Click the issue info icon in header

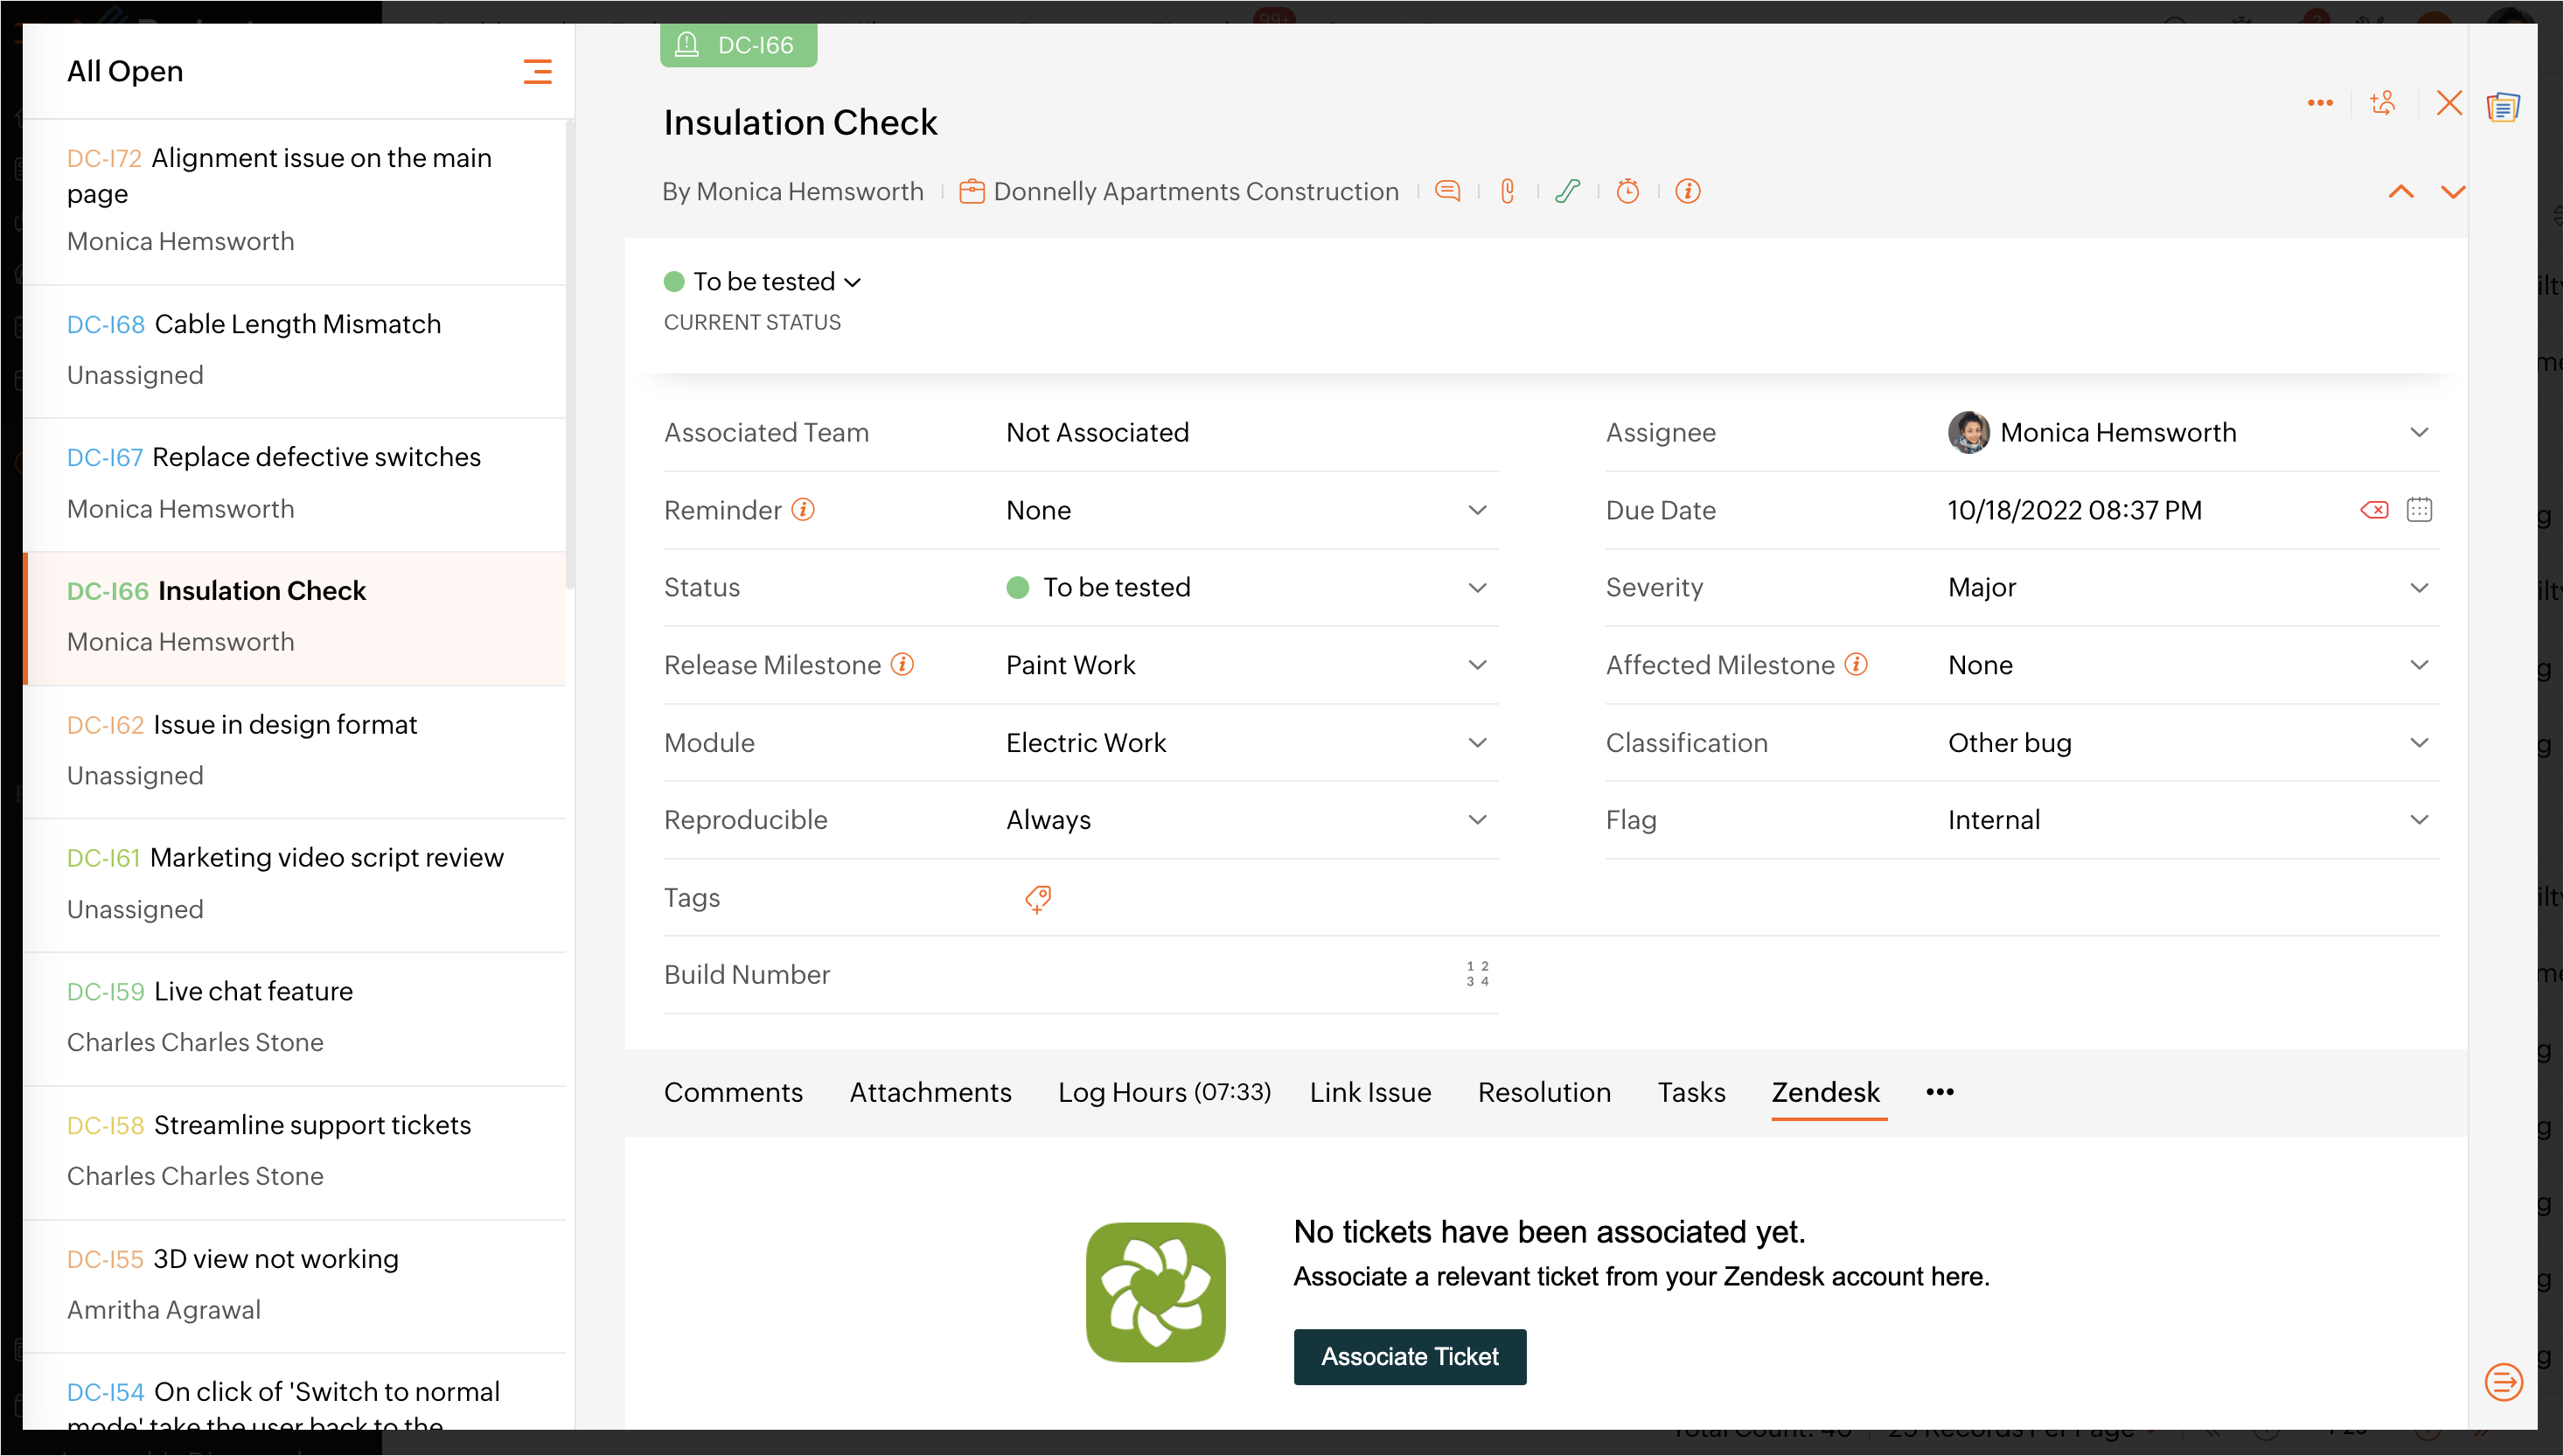1688,191
